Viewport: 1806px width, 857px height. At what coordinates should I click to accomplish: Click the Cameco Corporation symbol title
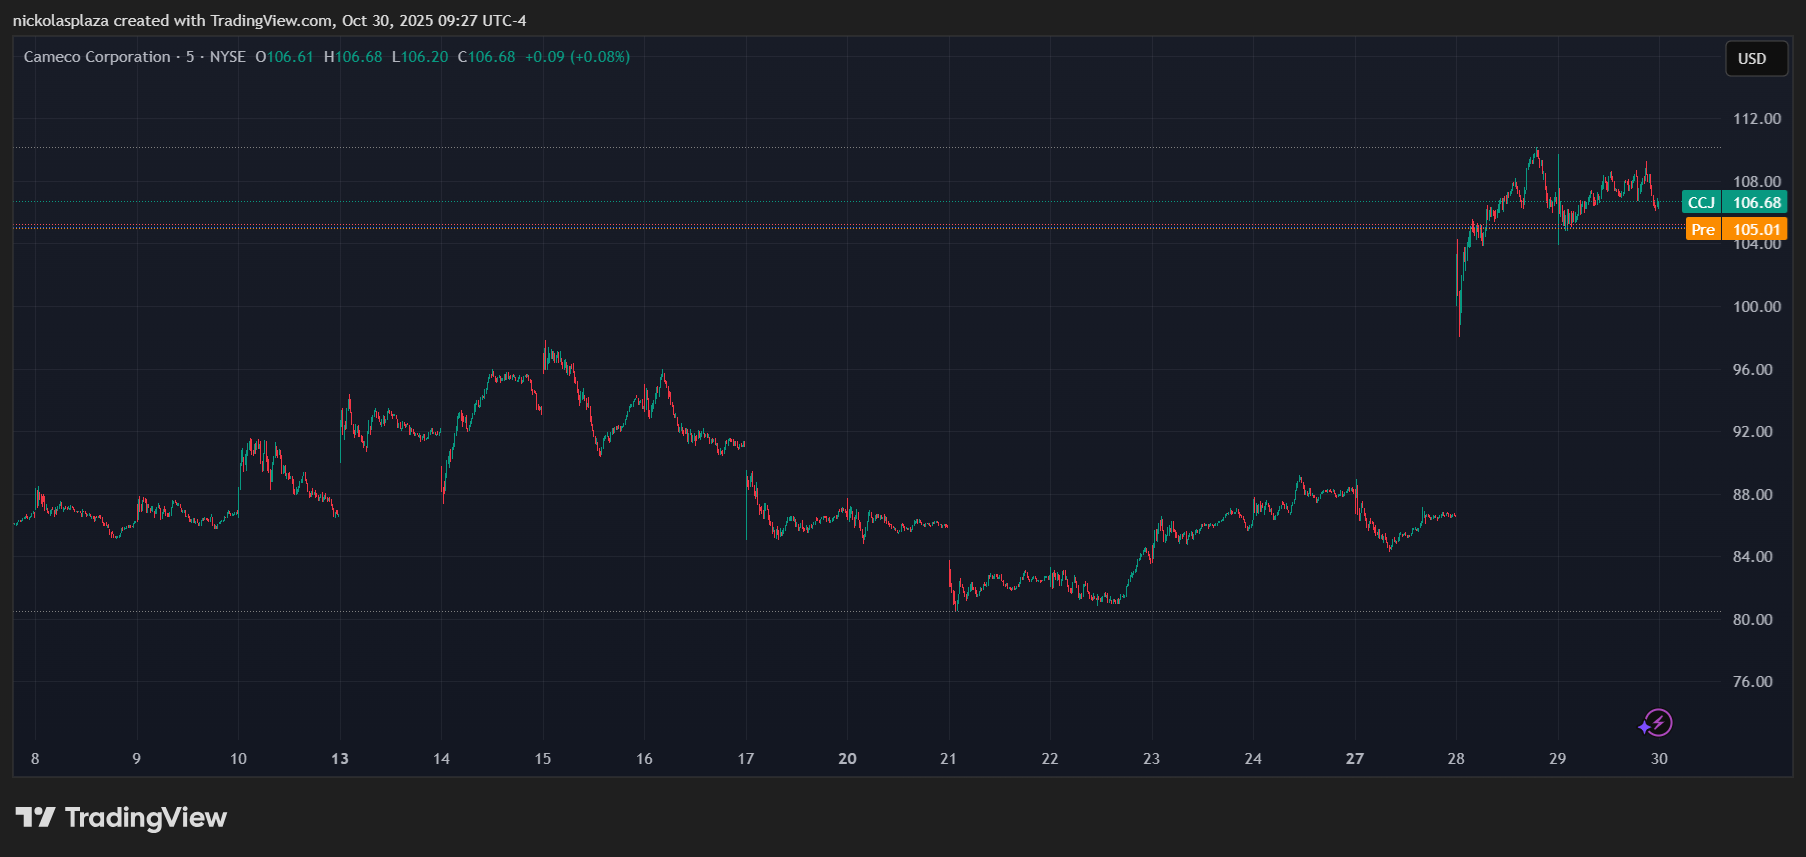(x=97, y=57)
